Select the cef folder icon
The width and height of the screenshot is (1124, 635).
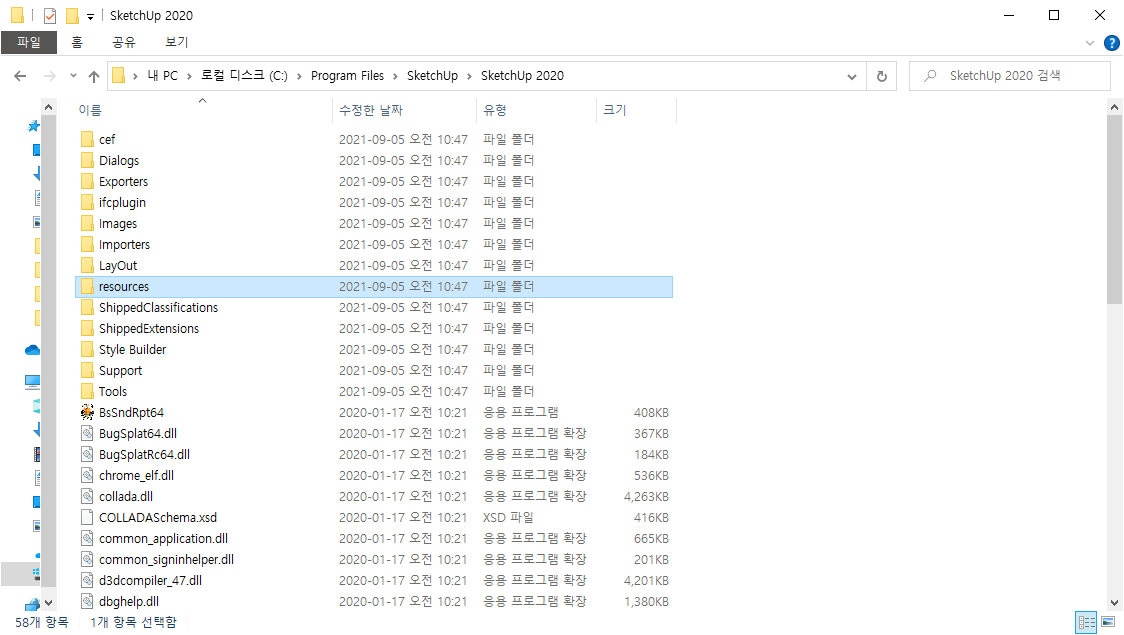point(87,139)
